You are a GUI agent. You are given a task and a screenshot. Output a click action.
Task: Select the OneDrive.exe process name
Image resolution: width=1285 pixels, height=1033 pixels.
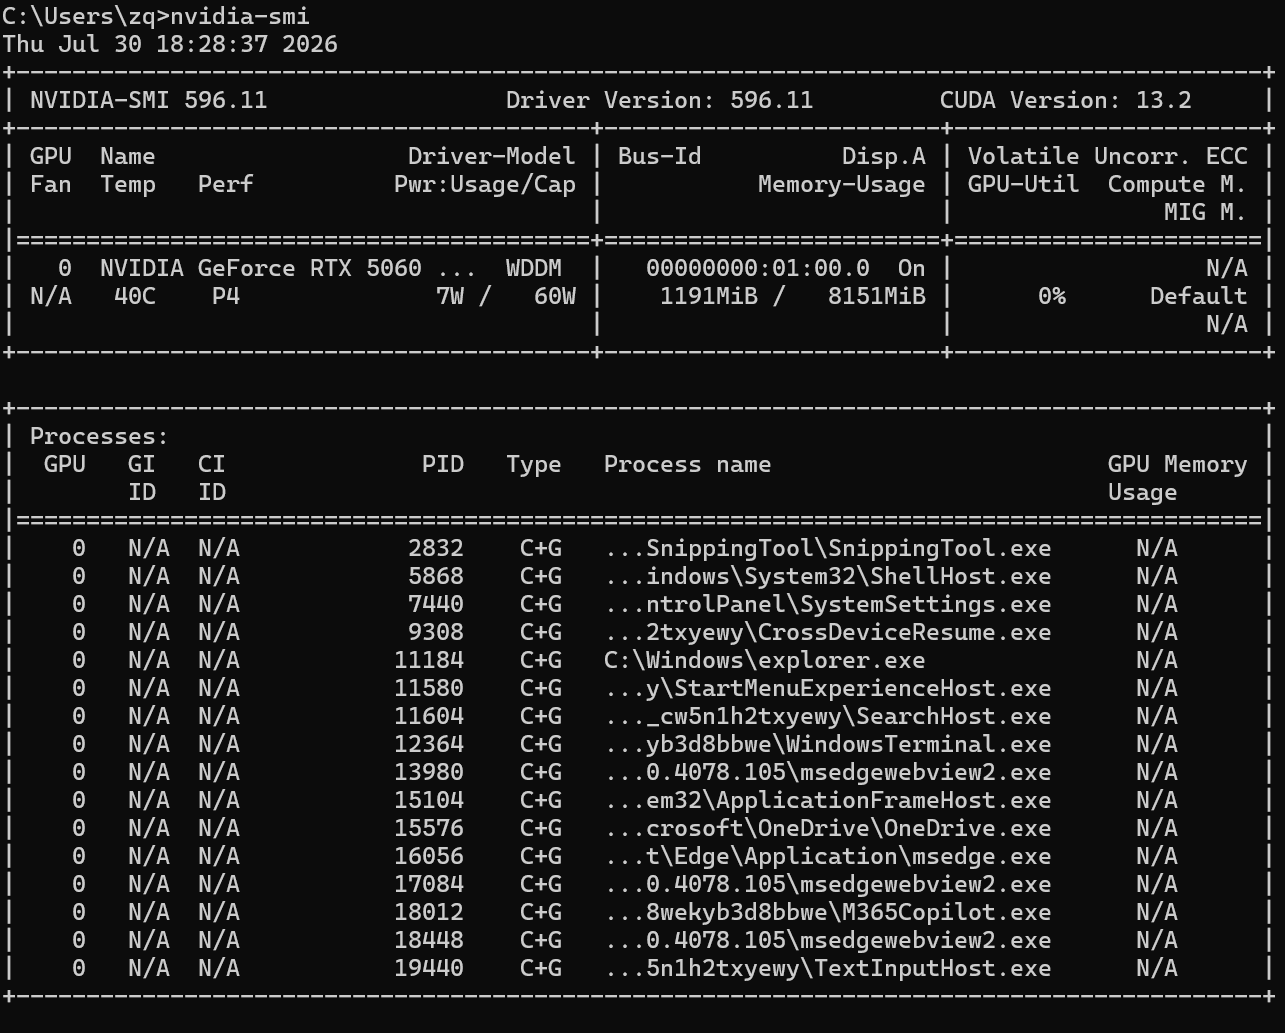(828, 828)
